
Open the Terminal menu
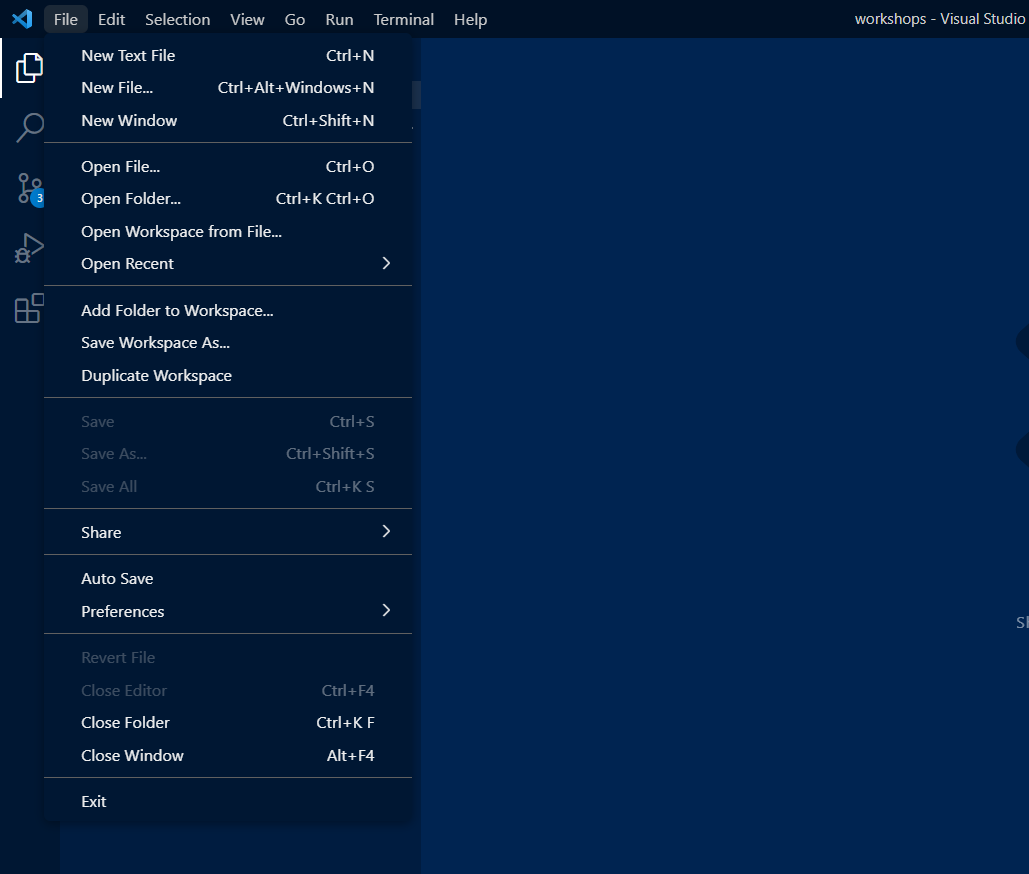(x=403, y=19)
